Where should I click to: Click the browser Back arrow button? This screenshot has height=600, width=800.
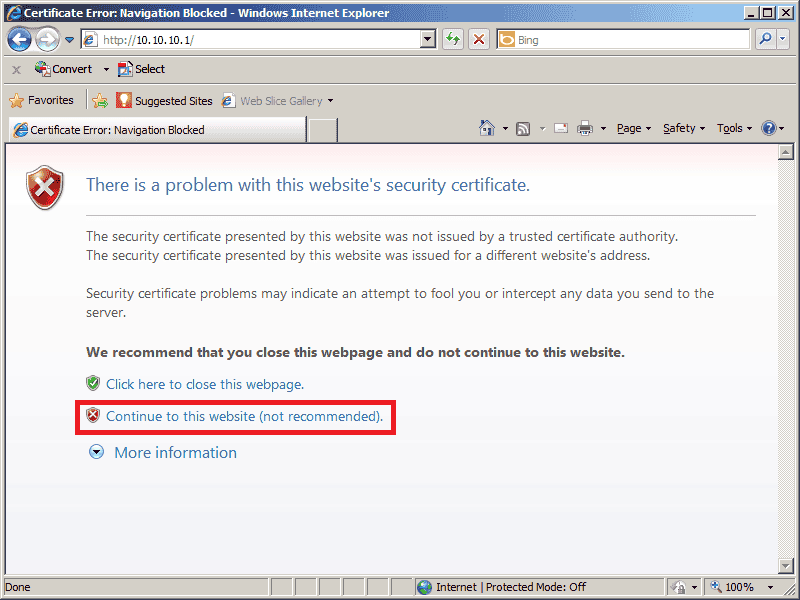19,39
